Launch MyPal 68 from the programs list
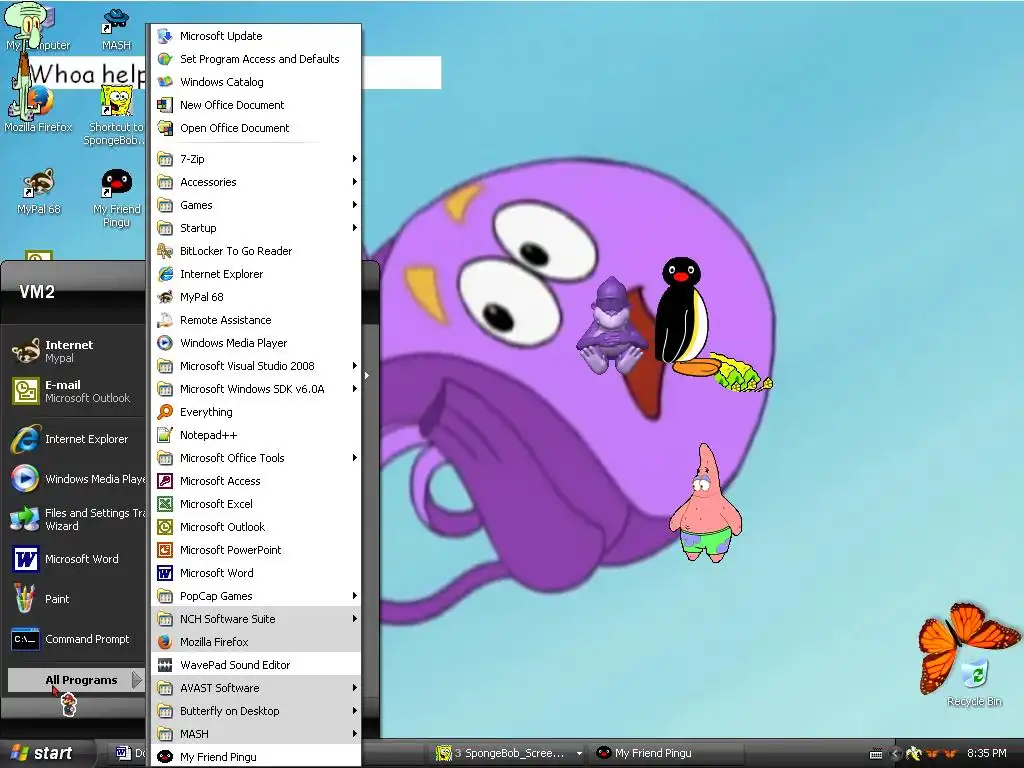 click(256, 296)
